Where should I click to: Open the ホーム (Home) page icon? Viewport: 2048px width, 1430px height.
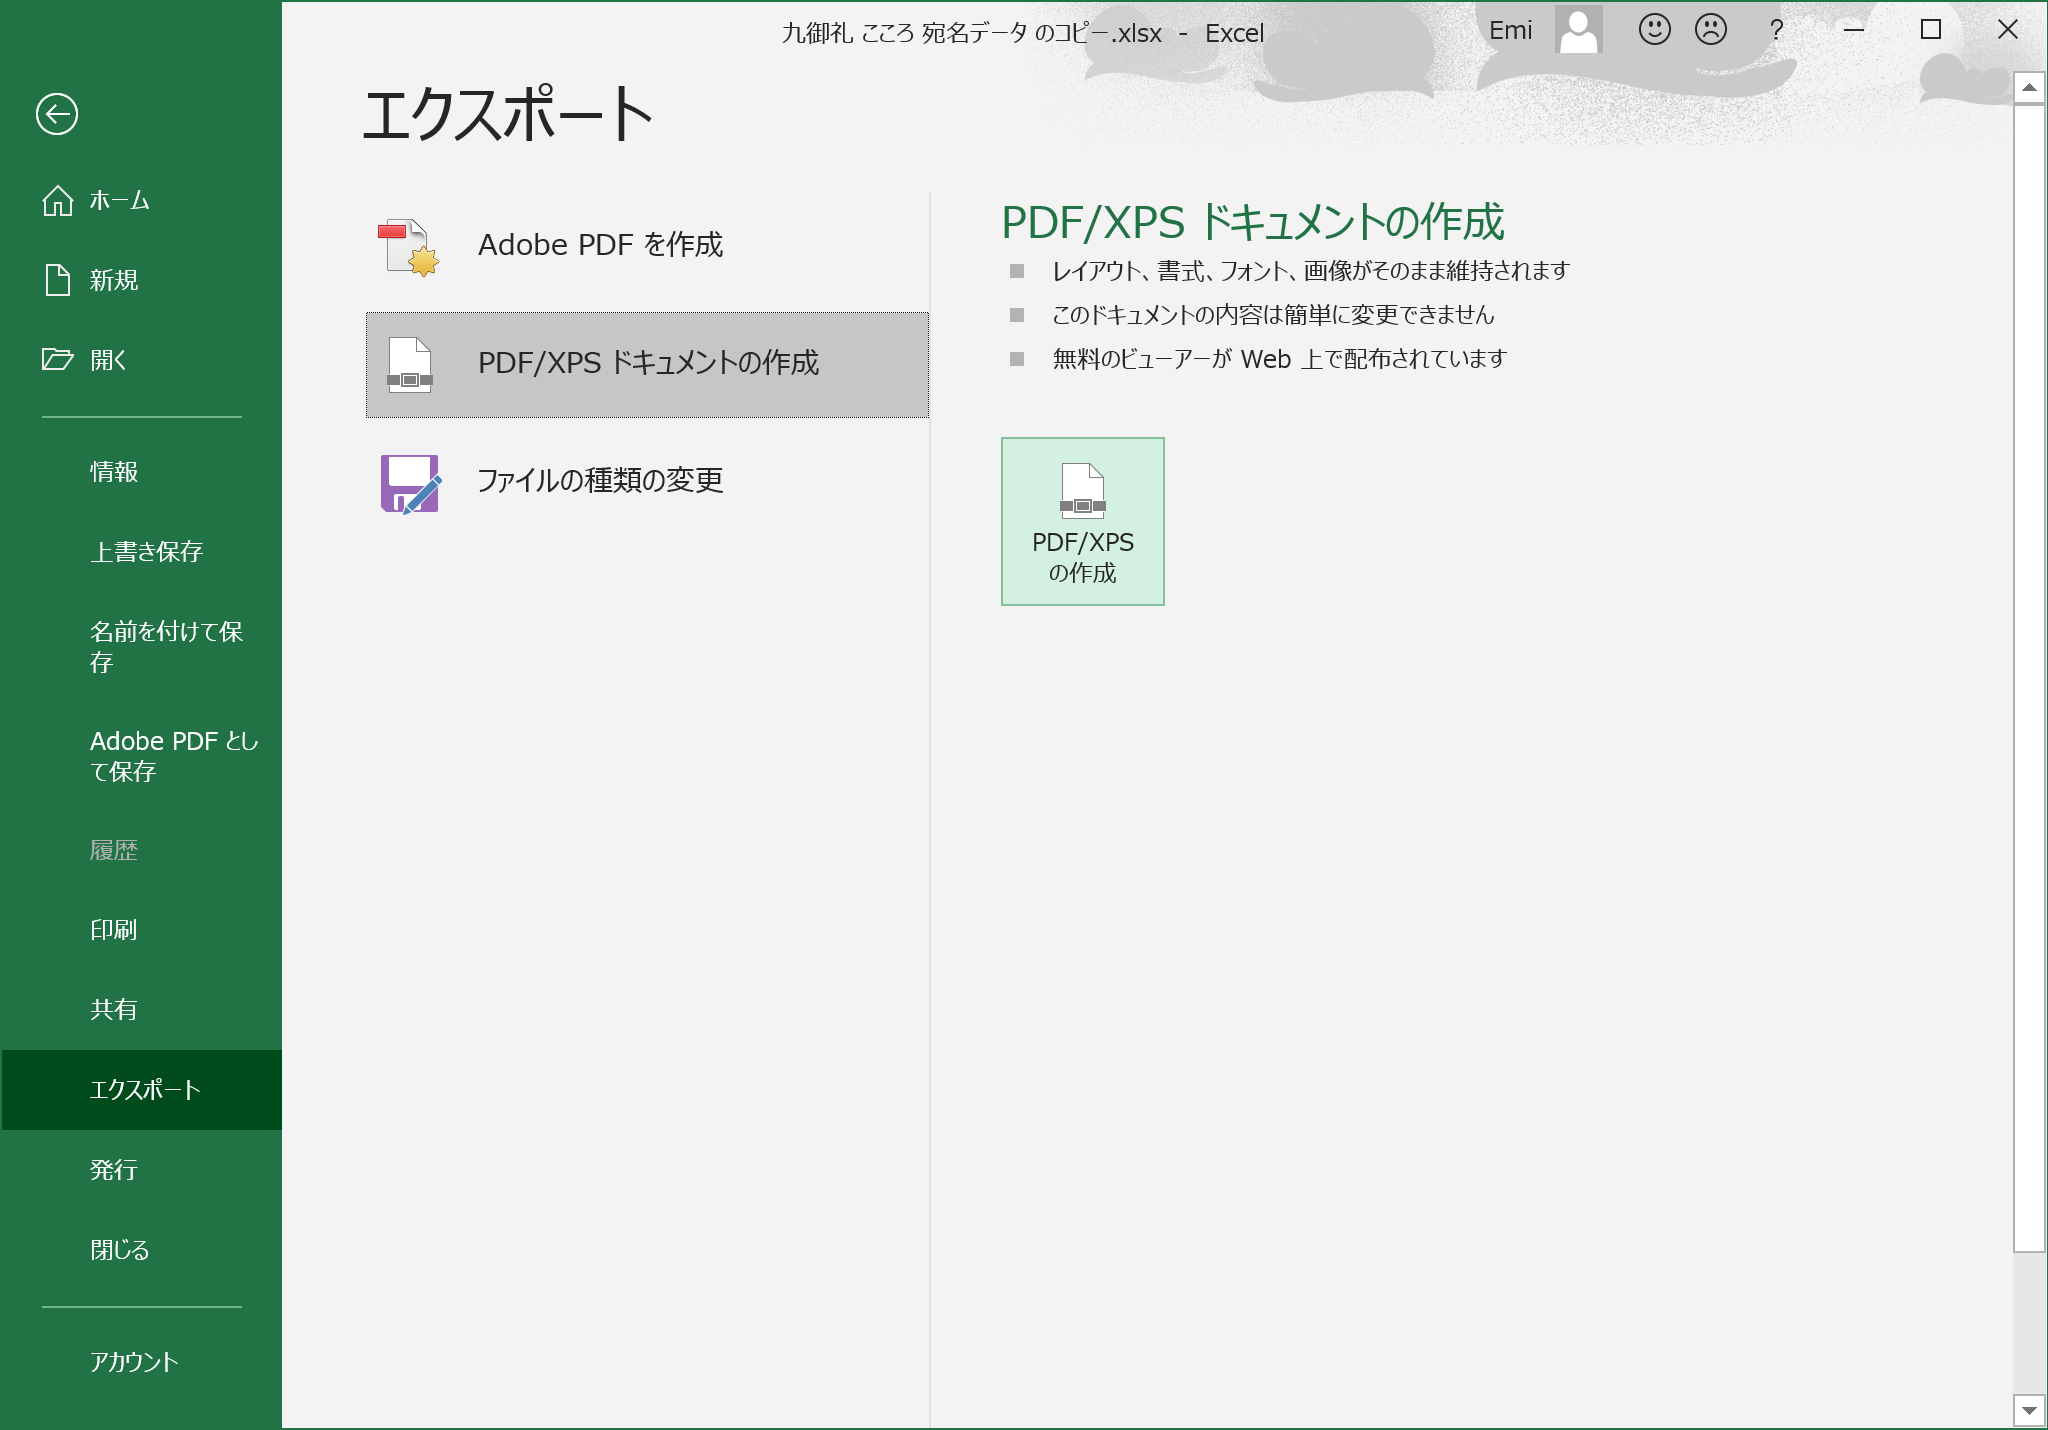(58, 201)
